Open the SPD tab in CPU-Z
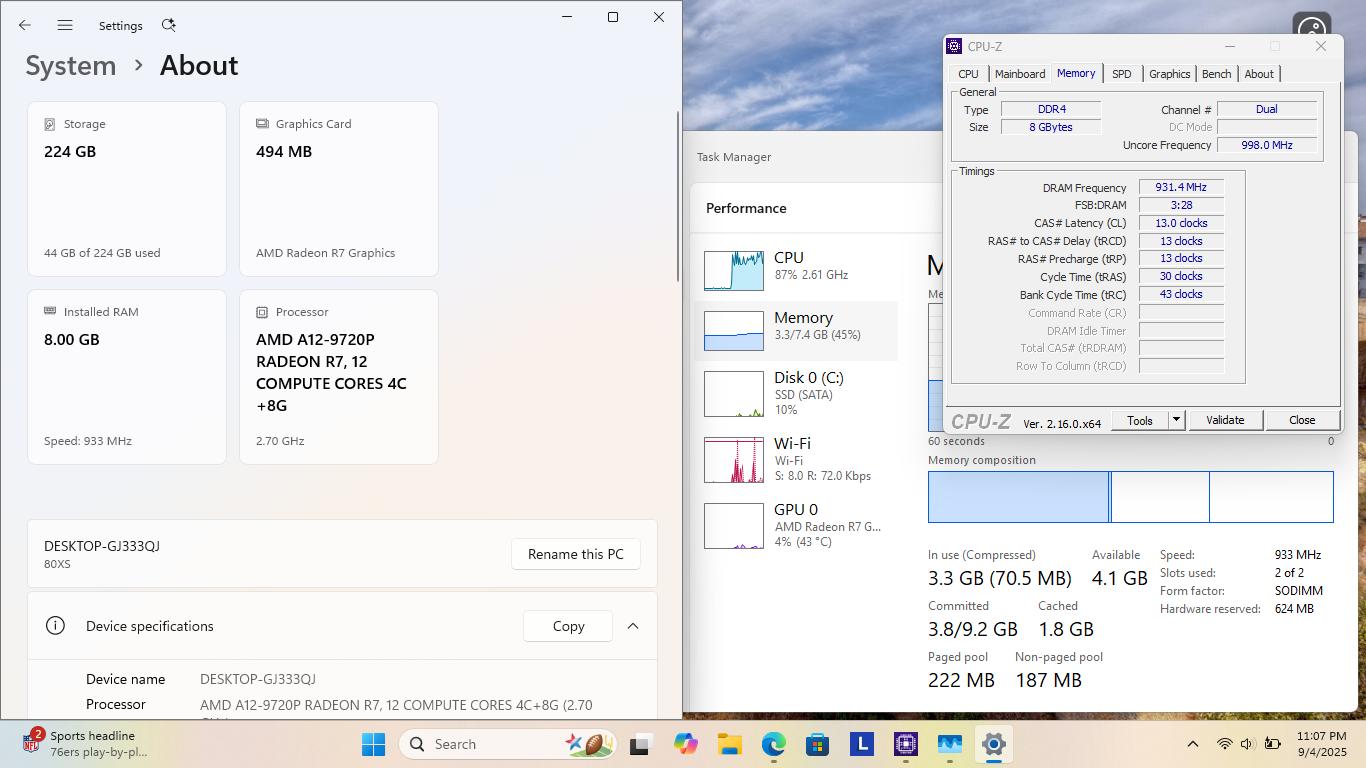The image size is (1366, 768). 1122,74
